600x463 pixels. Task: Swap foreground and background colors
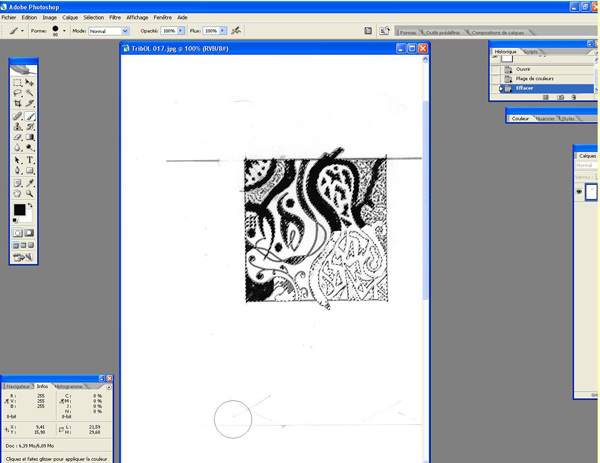pos(30,205)
